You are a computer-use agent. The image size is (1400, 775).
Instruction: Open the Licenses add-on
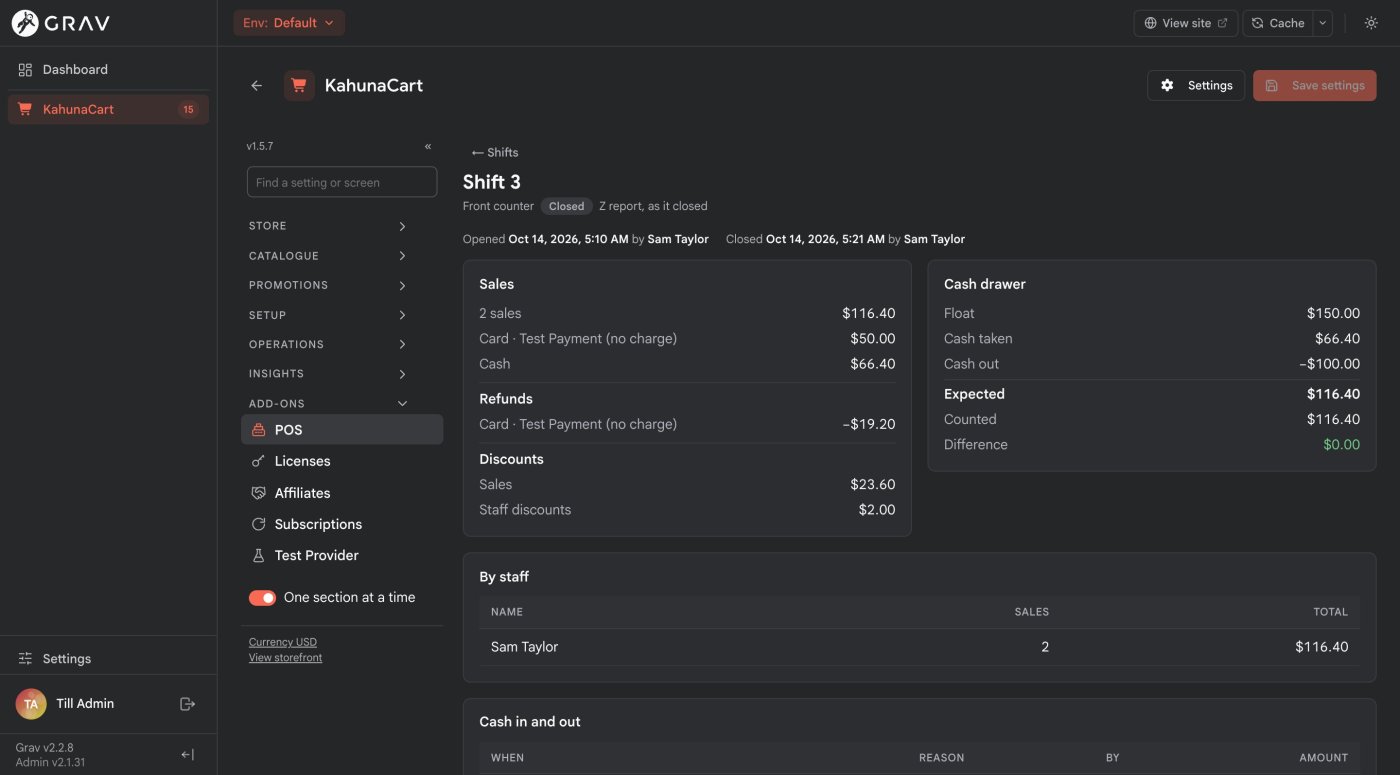[342, 461]
